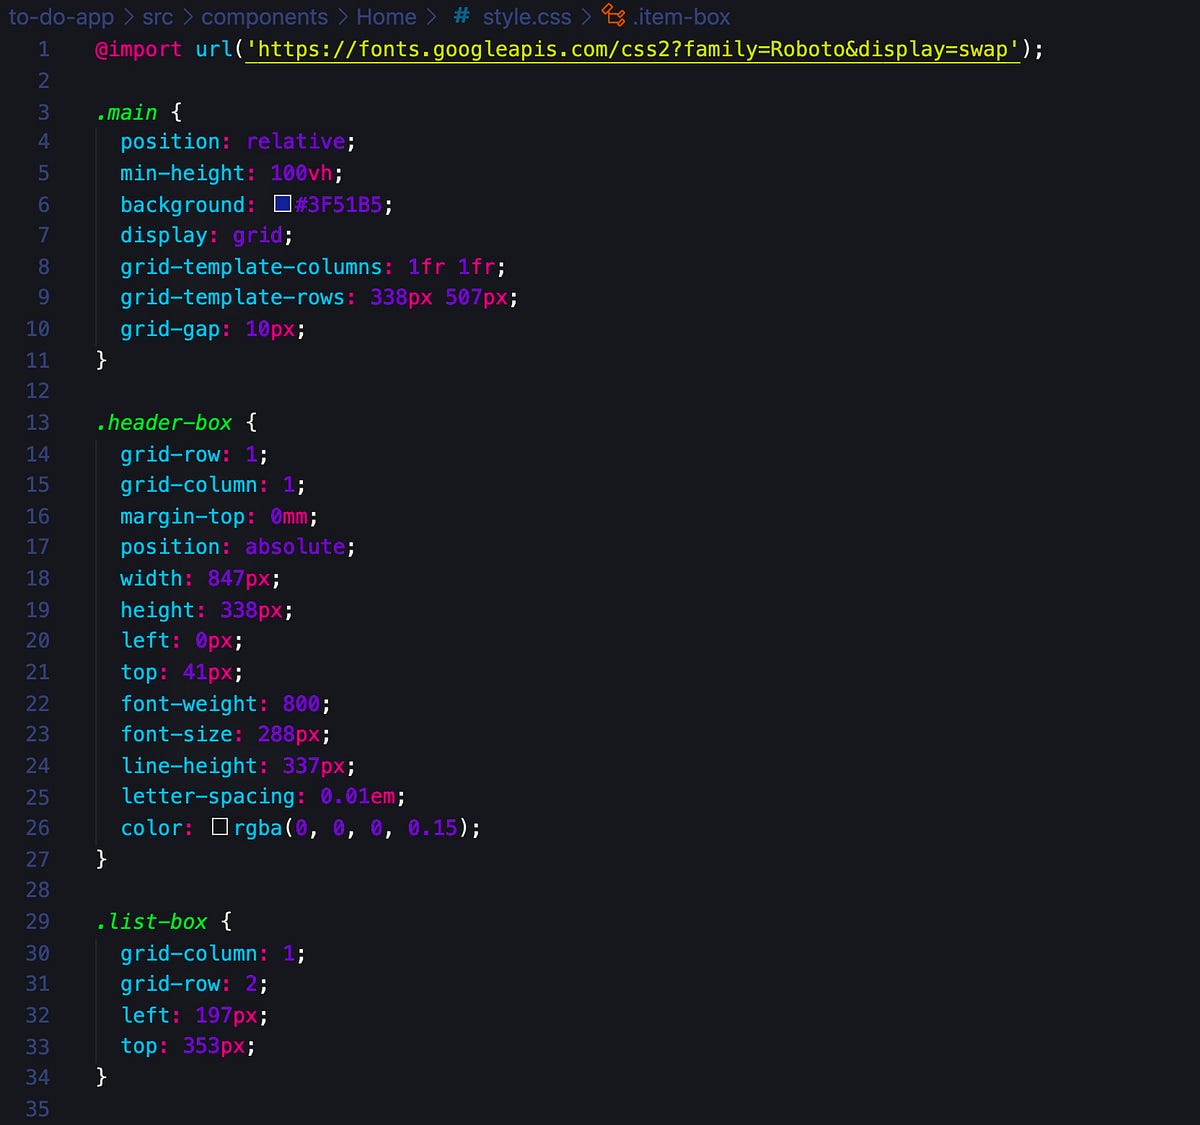Open the breadcrumb chevron after Home

pos(432,16)
